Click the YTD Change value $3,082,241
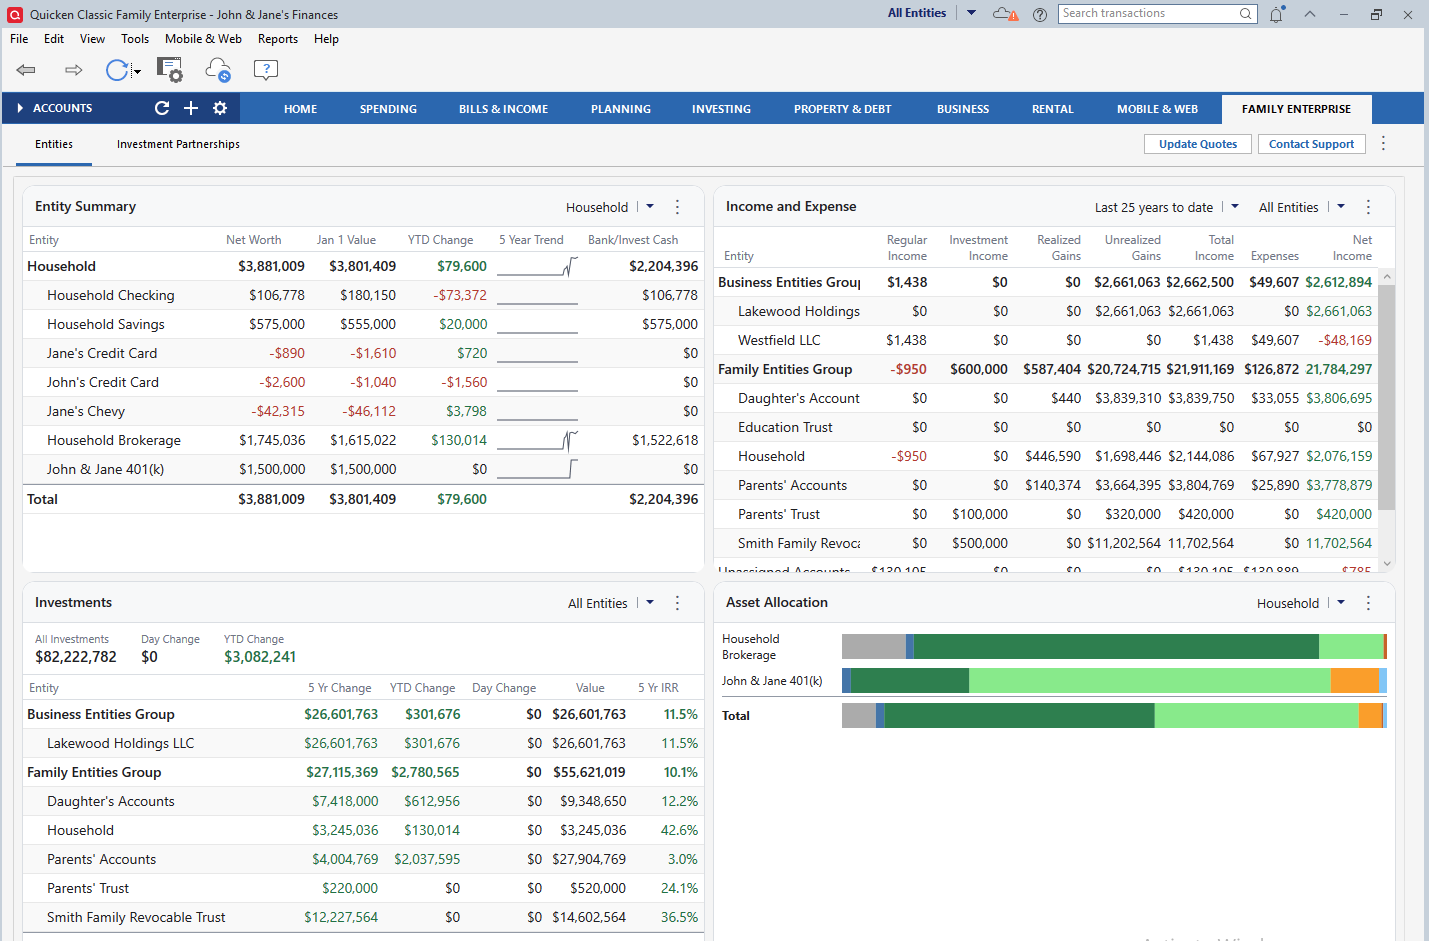The height and width of the screenshot is (941, 1429). click(260, 657)
